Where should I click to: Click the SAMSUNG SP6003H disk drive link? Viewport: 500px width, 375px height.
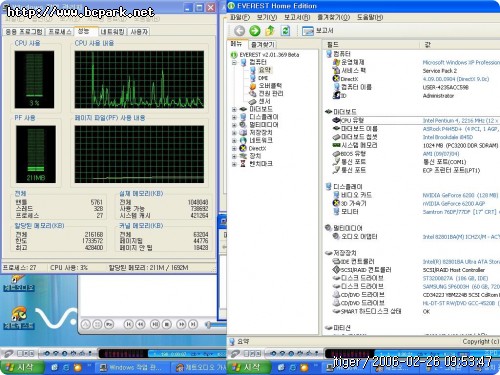(461, 286)
